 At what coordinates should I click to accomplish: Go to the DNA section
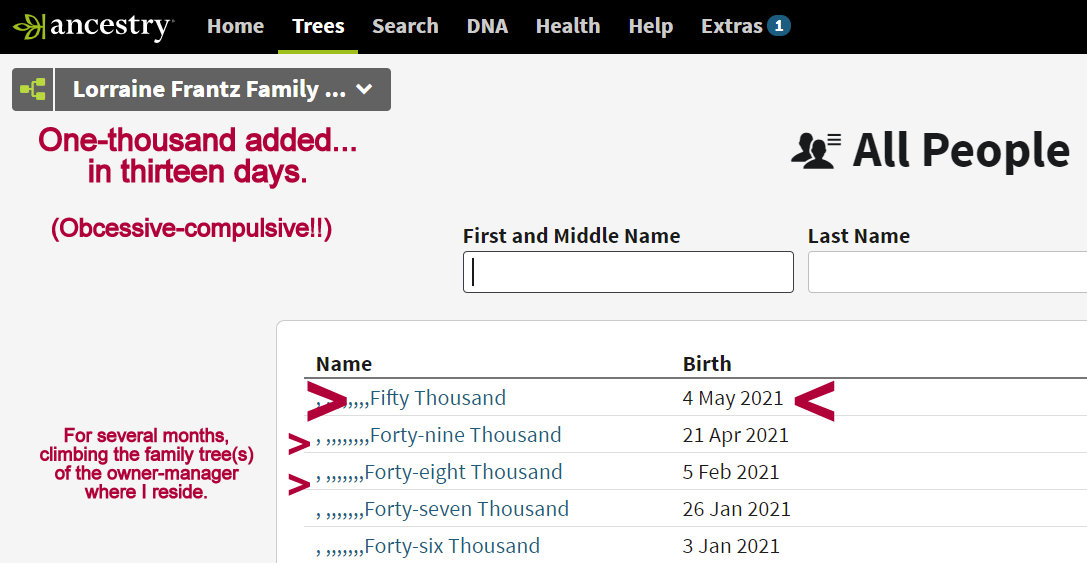tap(487, 26)
